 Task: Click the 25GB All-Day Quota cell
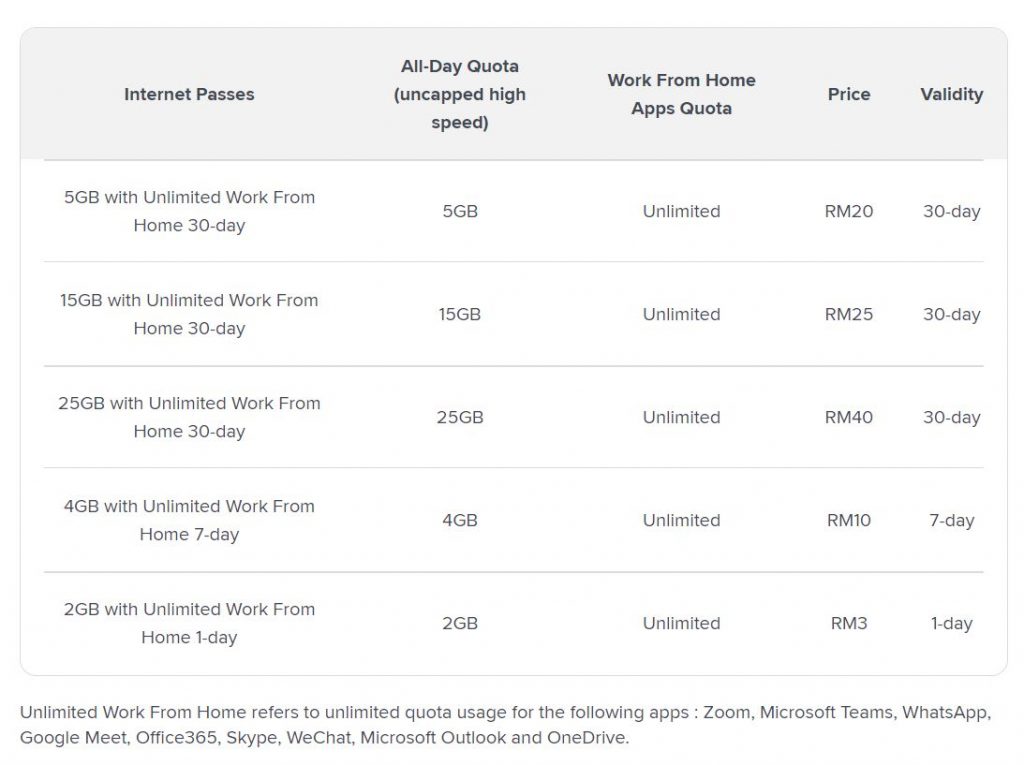pos(460,417)
